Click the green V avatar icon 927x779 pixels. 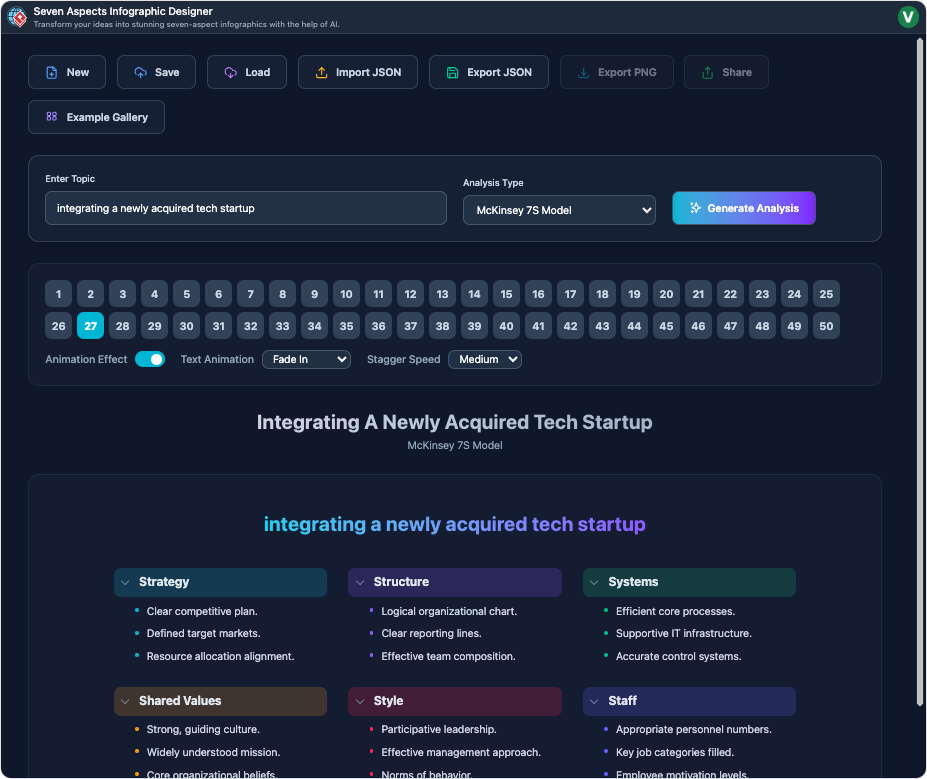[908, 16]
